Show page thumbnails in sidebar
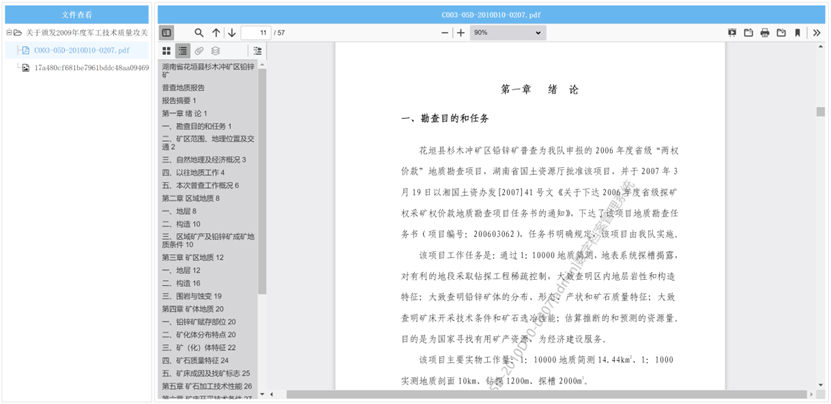The height and width of the screenshot is (404, 831). coord(166,51)
